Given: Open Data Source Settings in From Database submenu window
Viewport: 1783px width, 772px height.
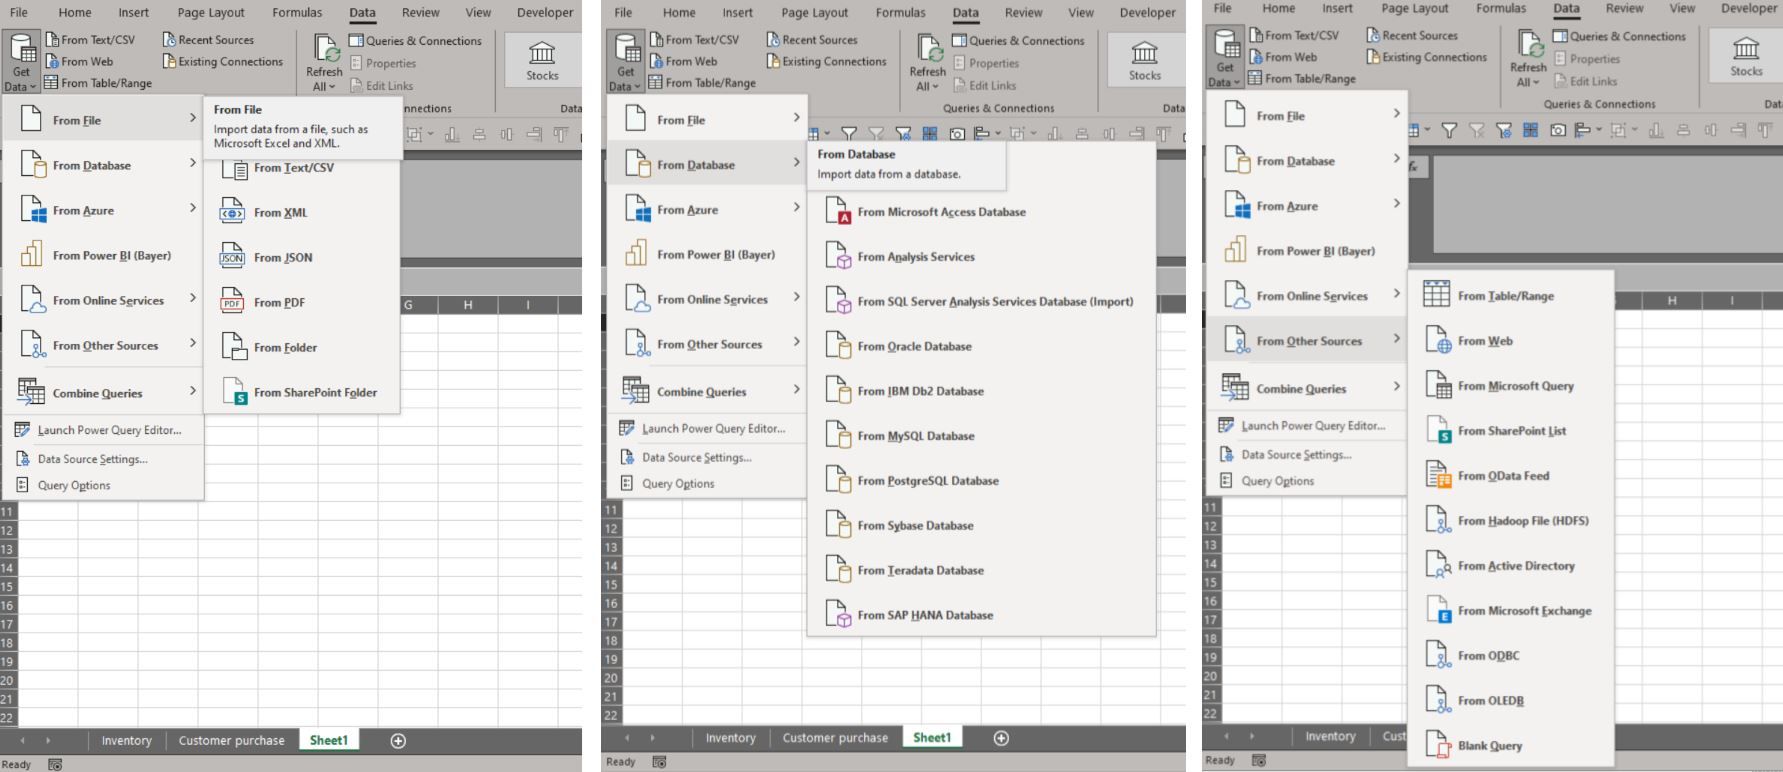Looking at the screenshot, I should 706,457.
